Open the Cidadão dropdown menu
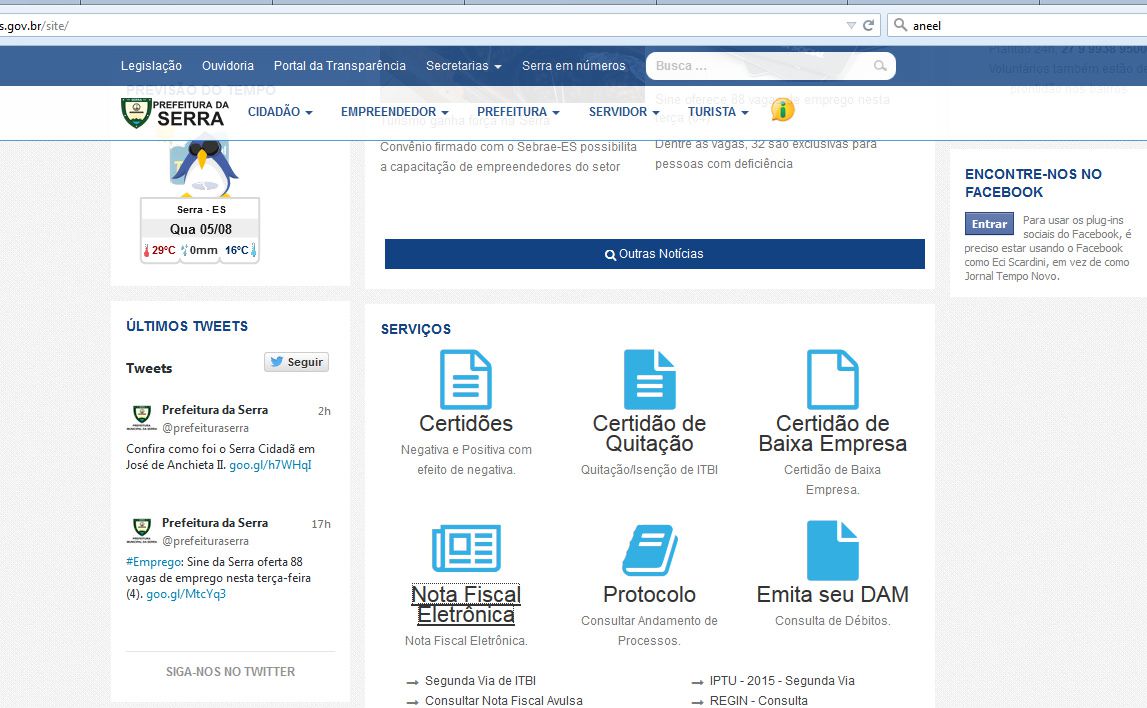This screenshot has height=708, width=1147. pyautogui.click(x=280, y=112)
